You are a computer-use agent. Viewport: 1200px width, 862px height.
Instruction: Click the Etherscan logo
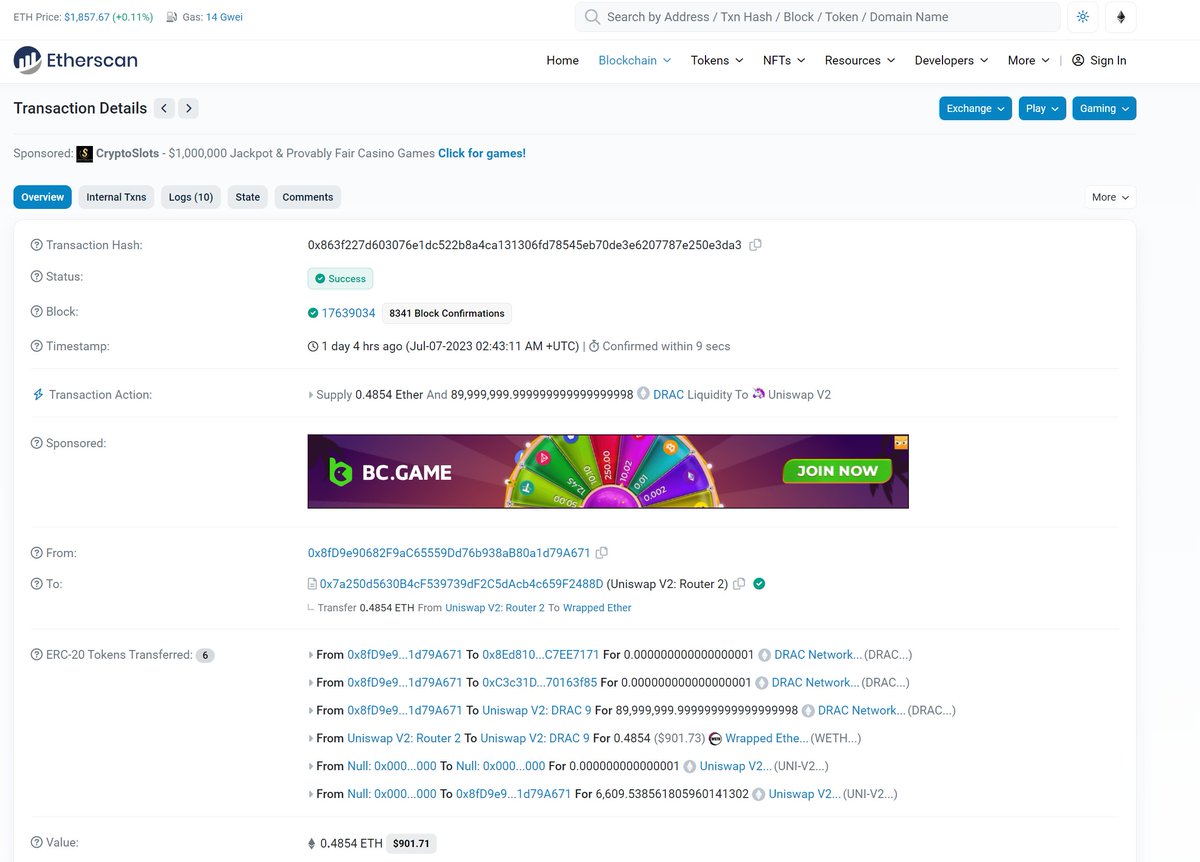(76, 60)
